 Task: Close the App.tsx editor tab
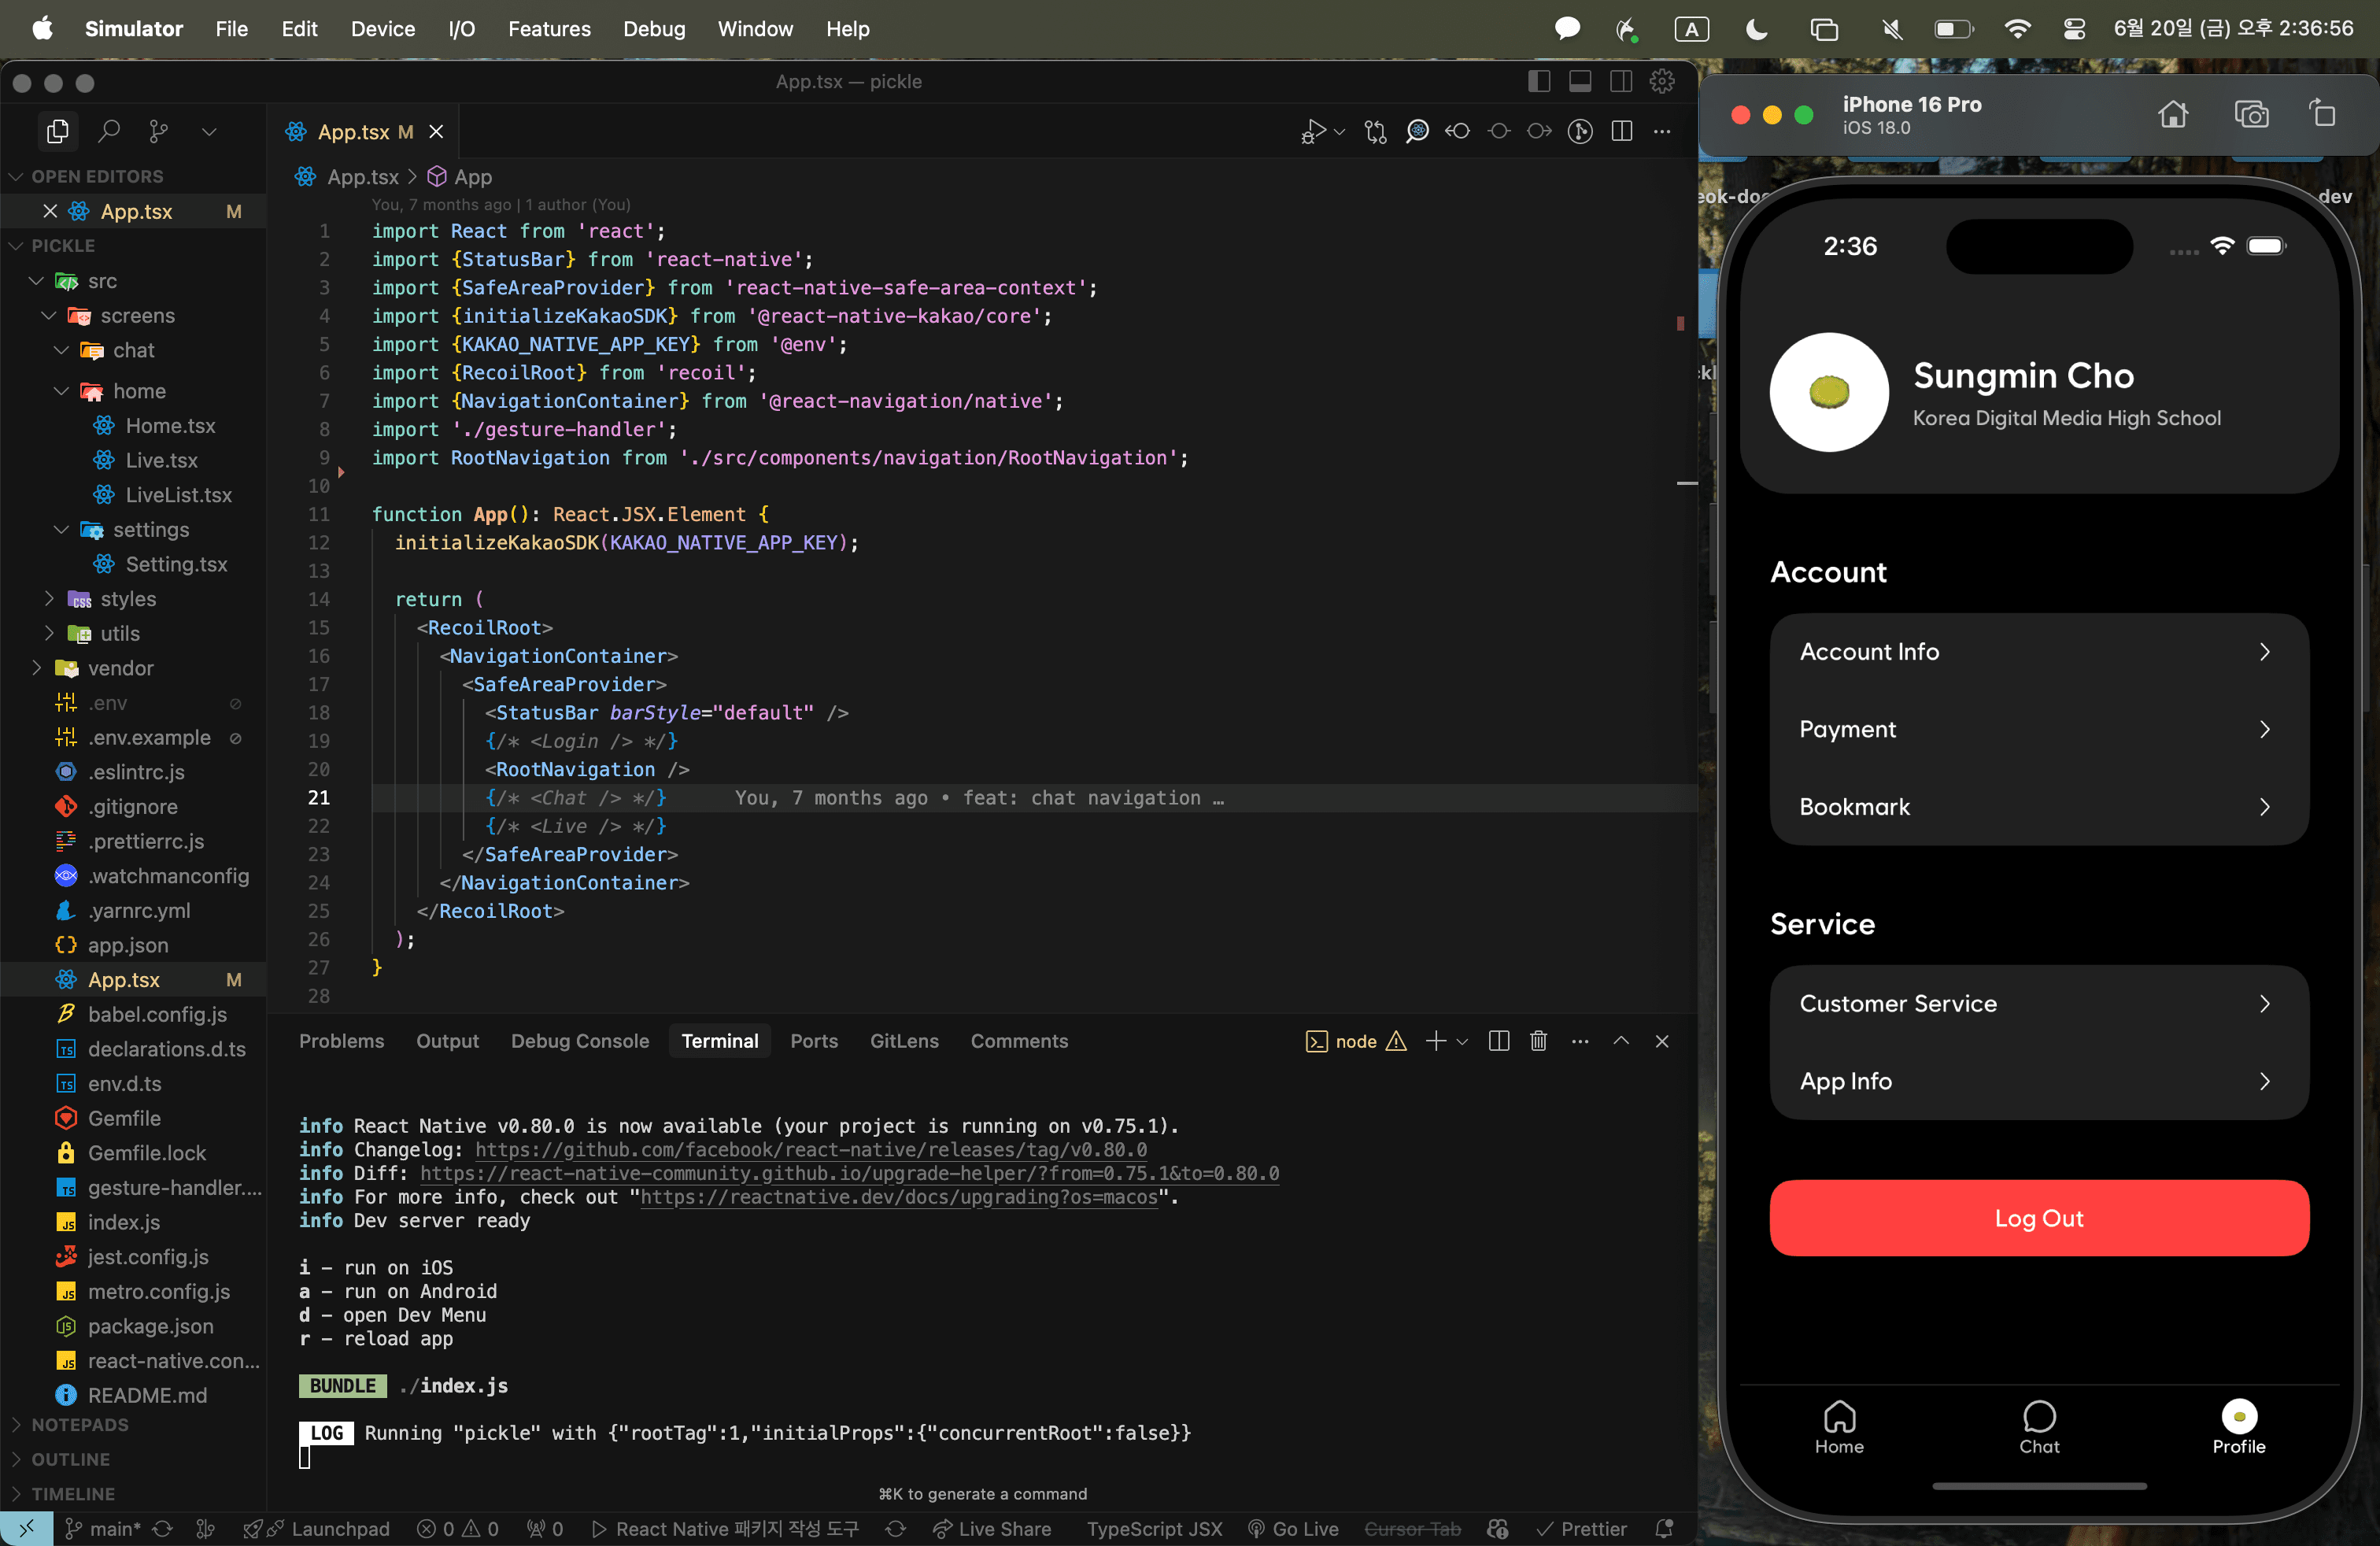click(x=436, y=132)
